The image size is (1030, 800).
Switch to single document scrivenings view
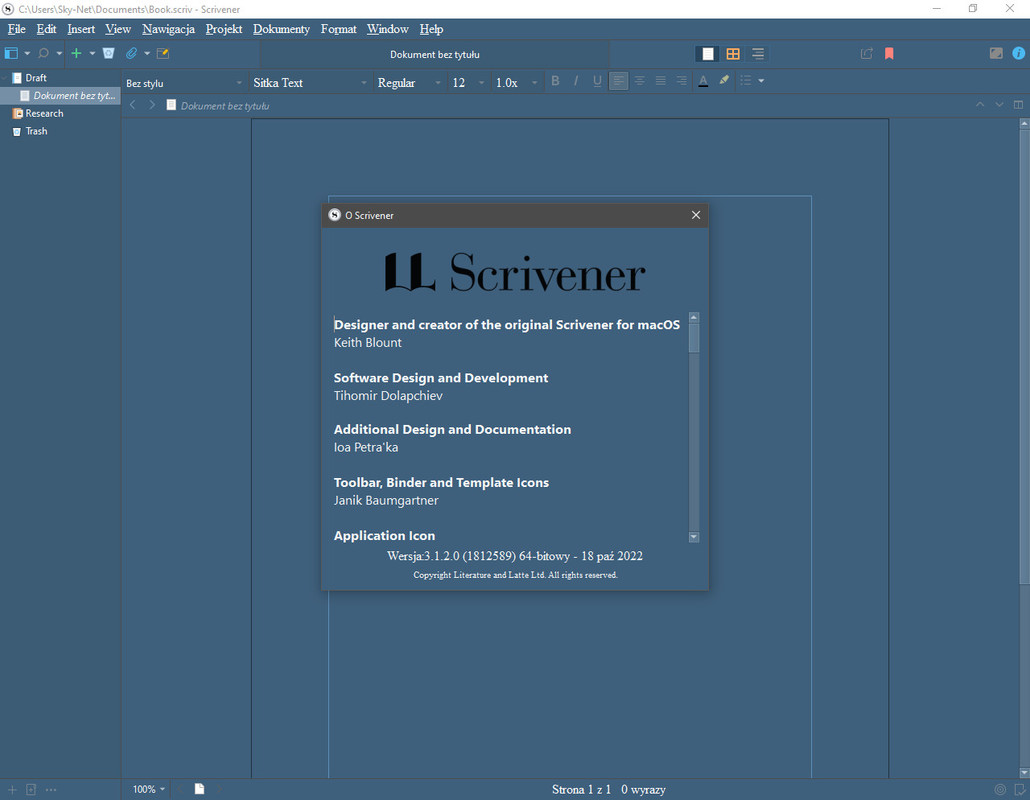[707, 54]
